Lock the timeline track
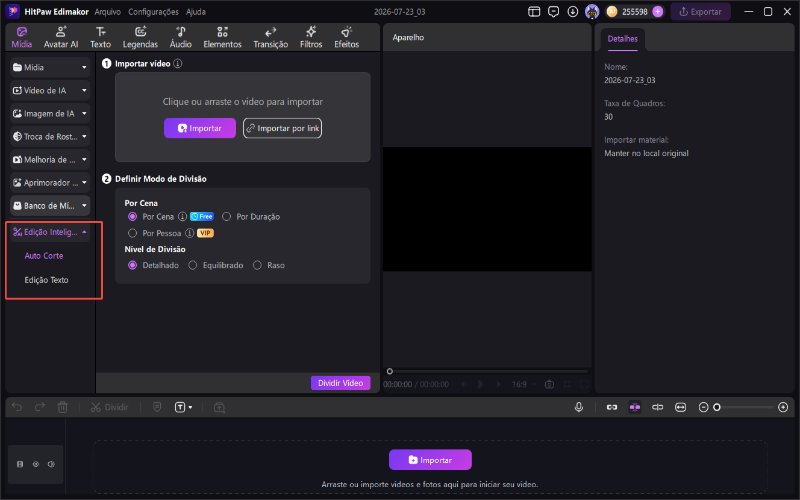Viewport: 800px width, 500px height. [x=20, y=464]
